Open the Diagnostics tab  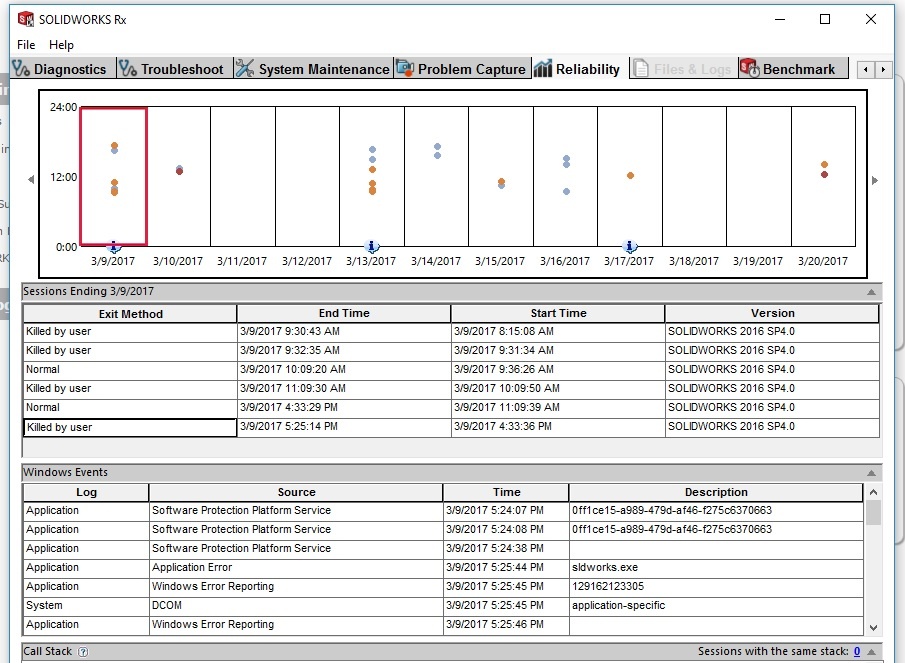point(63,69)
